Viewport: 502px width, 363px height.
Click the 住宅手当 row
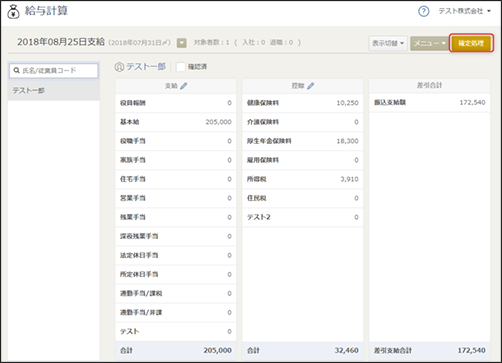pyautogui.click(x=176, y=179)
